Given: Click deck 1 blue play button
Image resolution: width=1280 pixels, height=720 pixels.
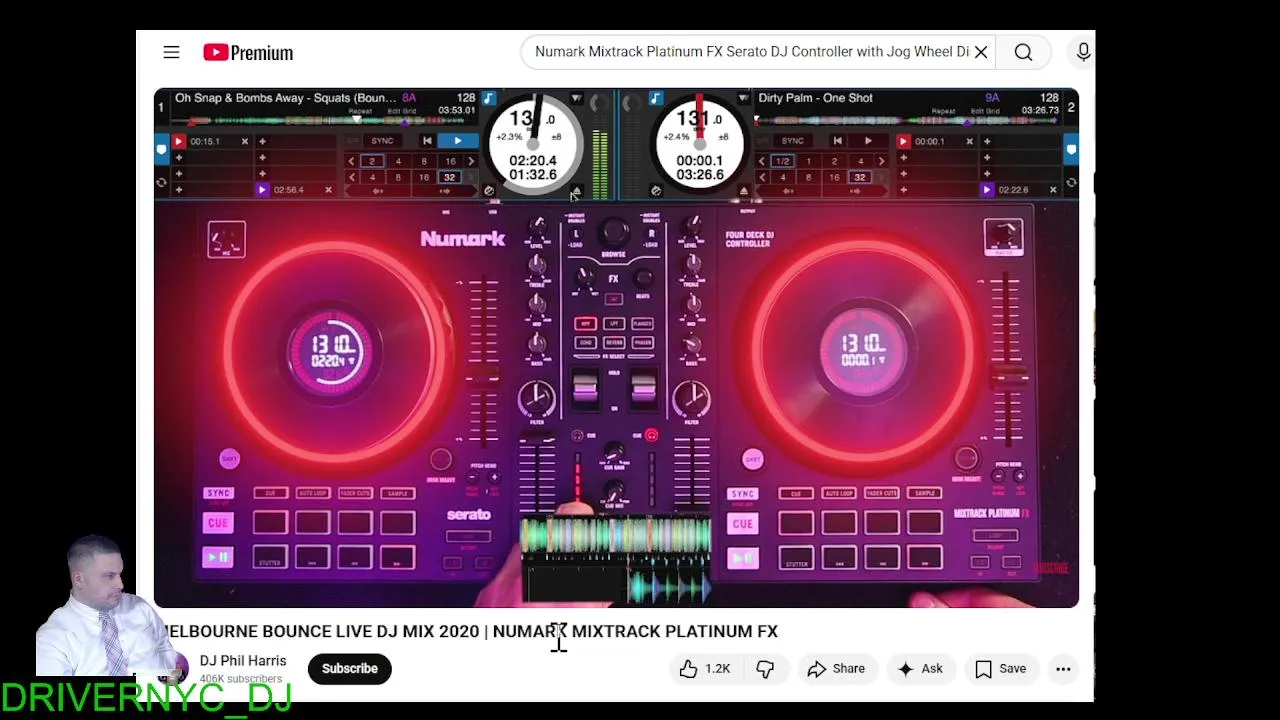Looking at the screenshot, I should pyautogui.click(x=458, y=141).
